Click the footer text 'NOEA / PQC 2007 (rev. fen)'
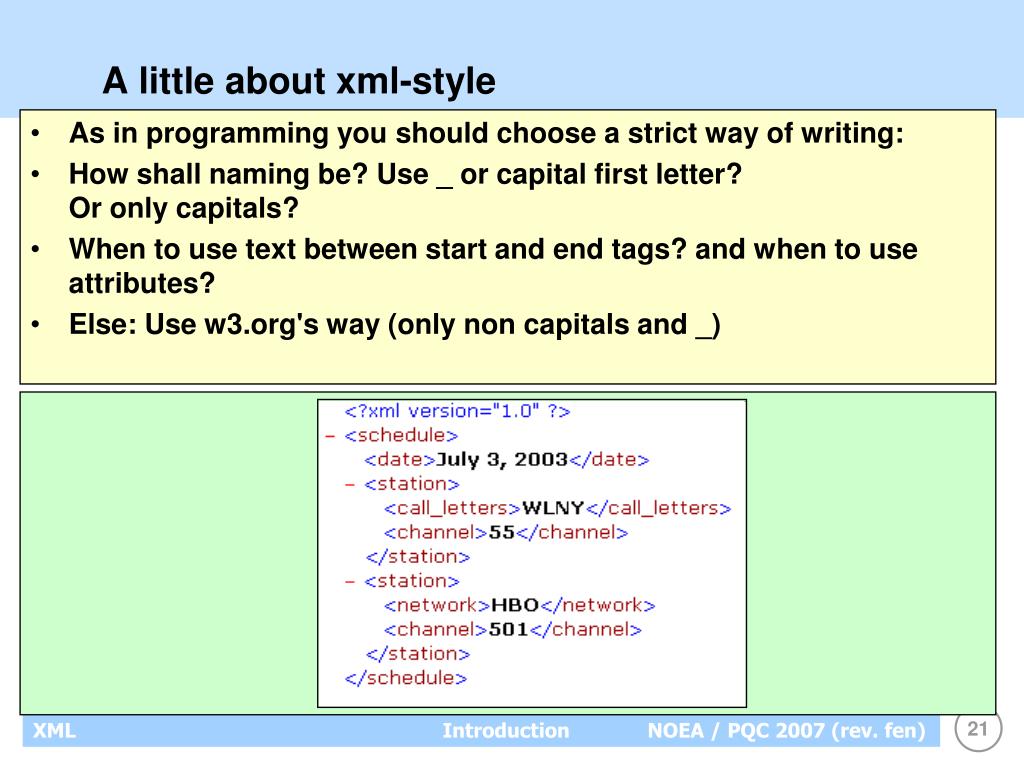The image size is (1024, 768). pos(786,731)
